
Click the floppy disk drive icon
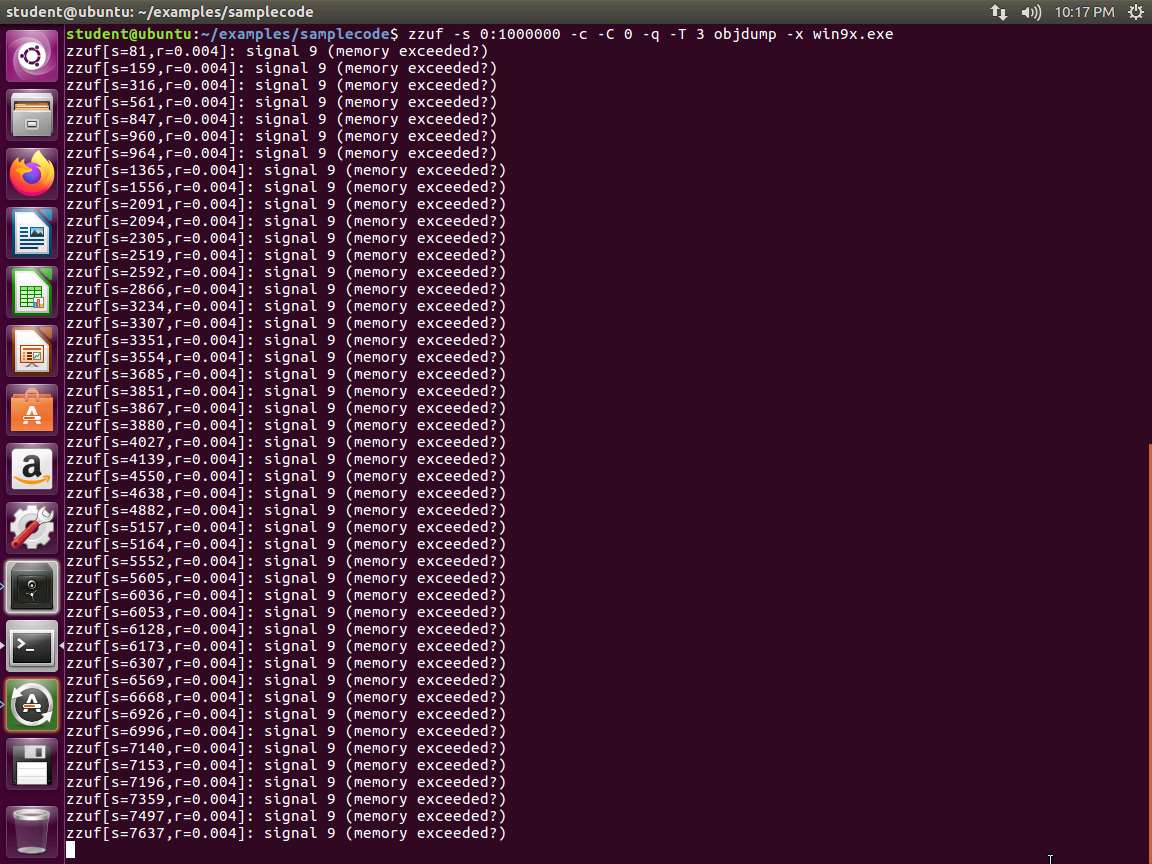point(33,765)
